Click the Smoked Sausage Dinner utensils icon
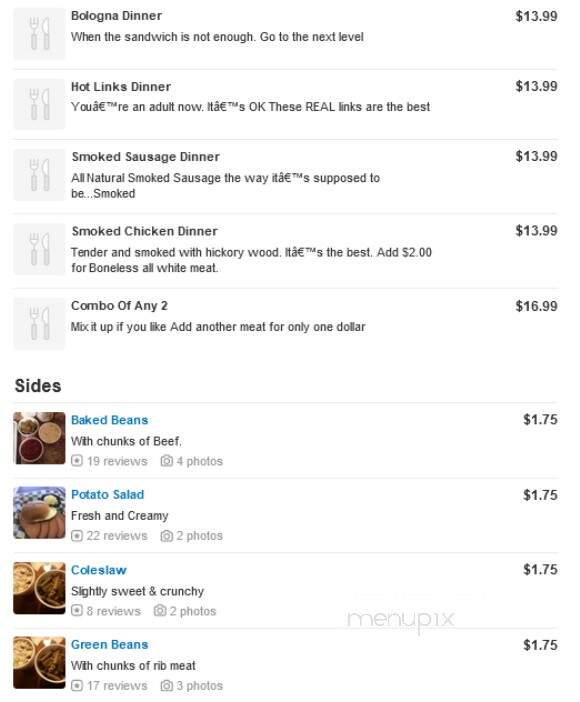This screenshot has height=702, width=580. [x=39, y=175]
